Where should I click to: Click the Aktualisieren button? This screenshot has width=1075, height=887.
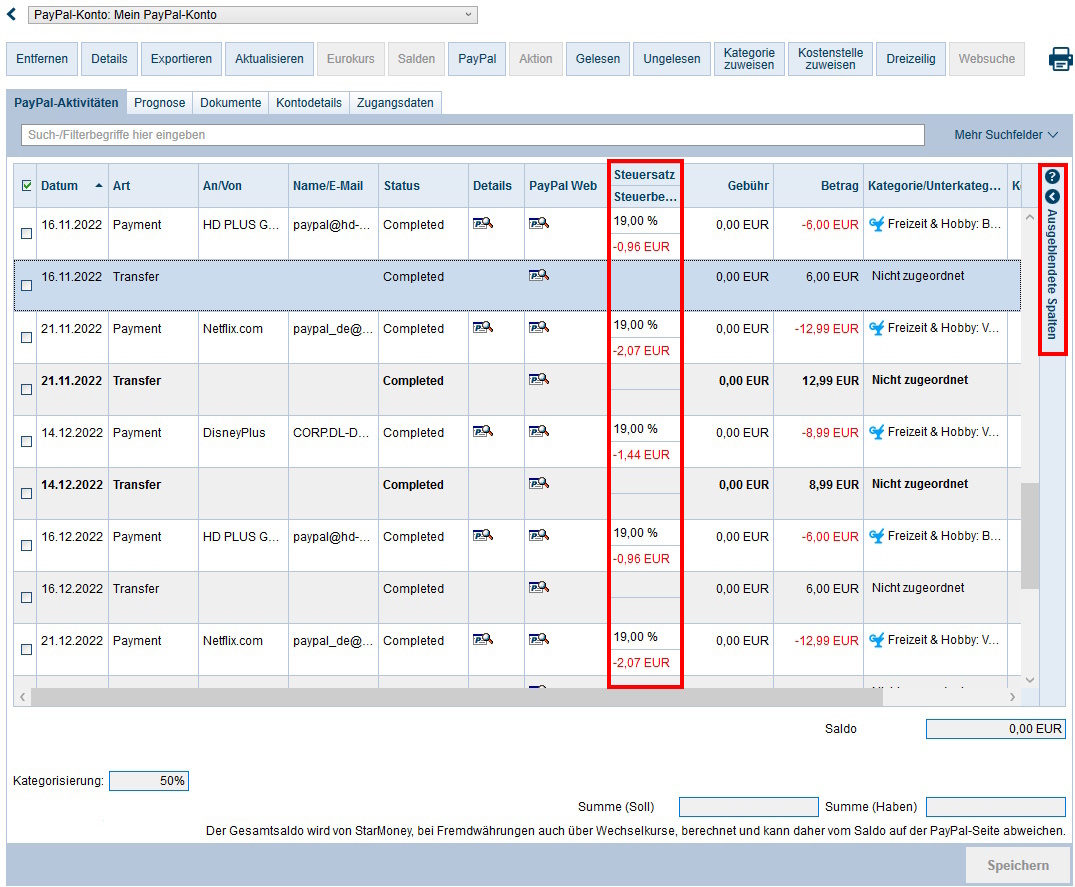click(269, 59)
